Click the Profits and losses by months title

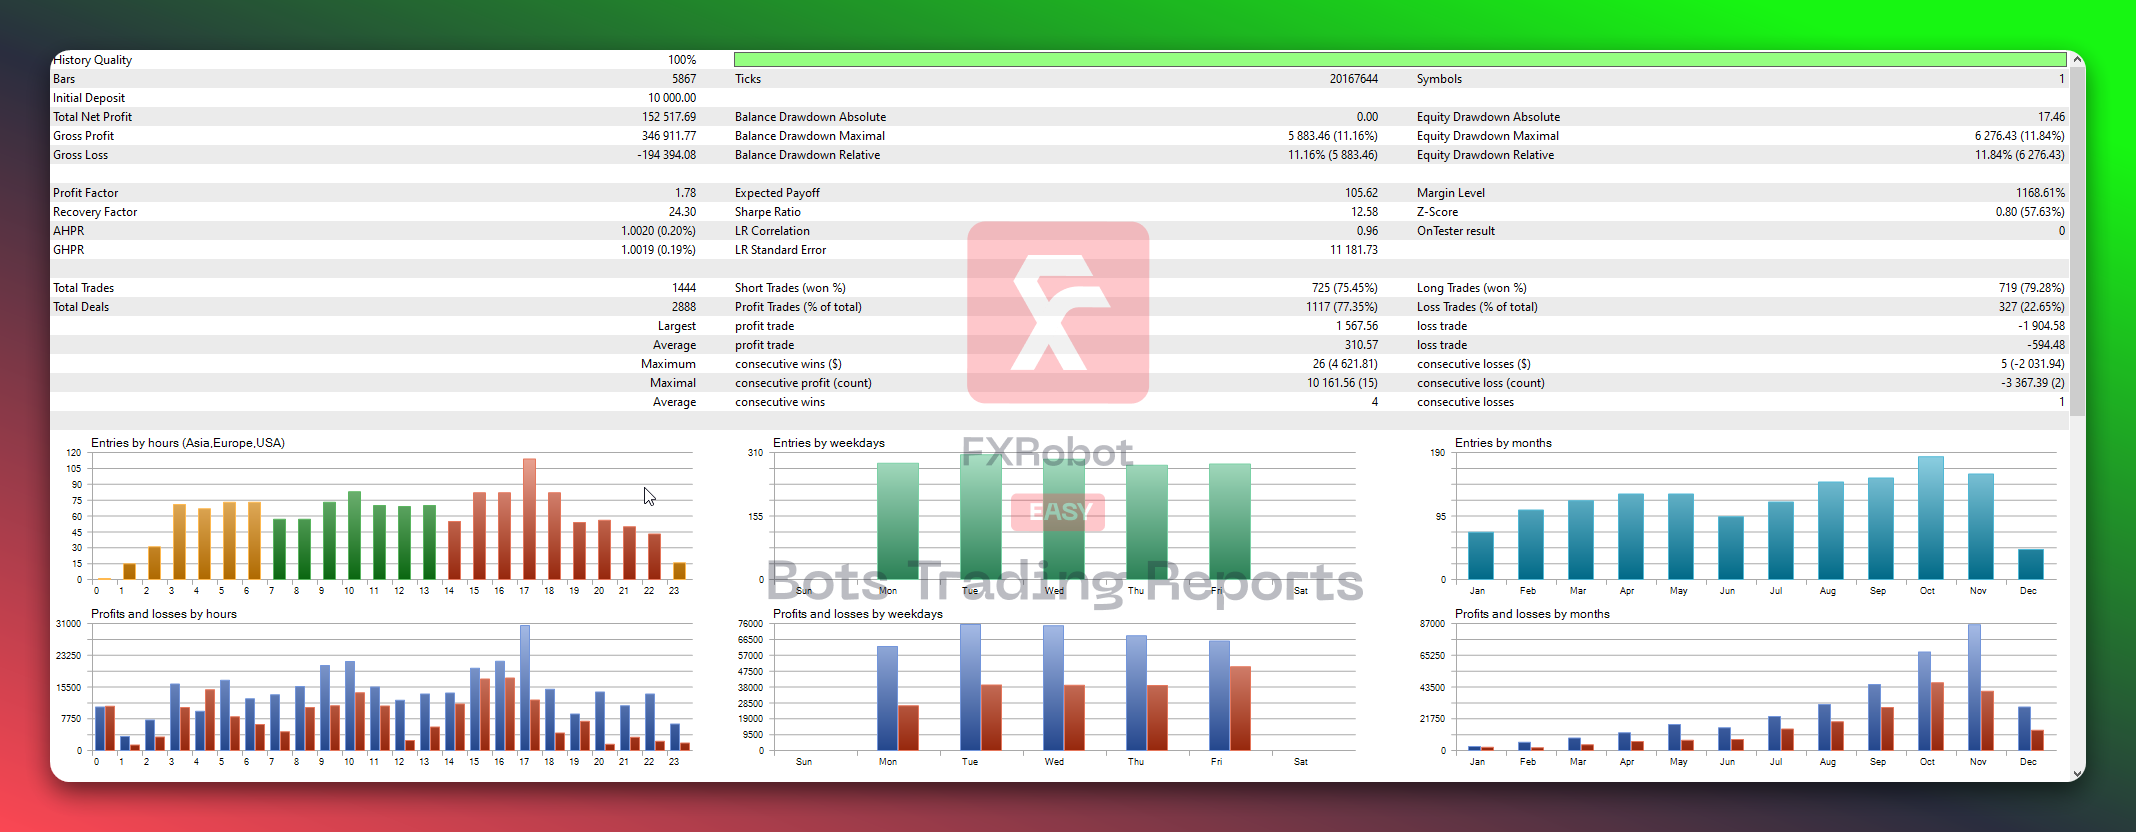coord(1532,614)
